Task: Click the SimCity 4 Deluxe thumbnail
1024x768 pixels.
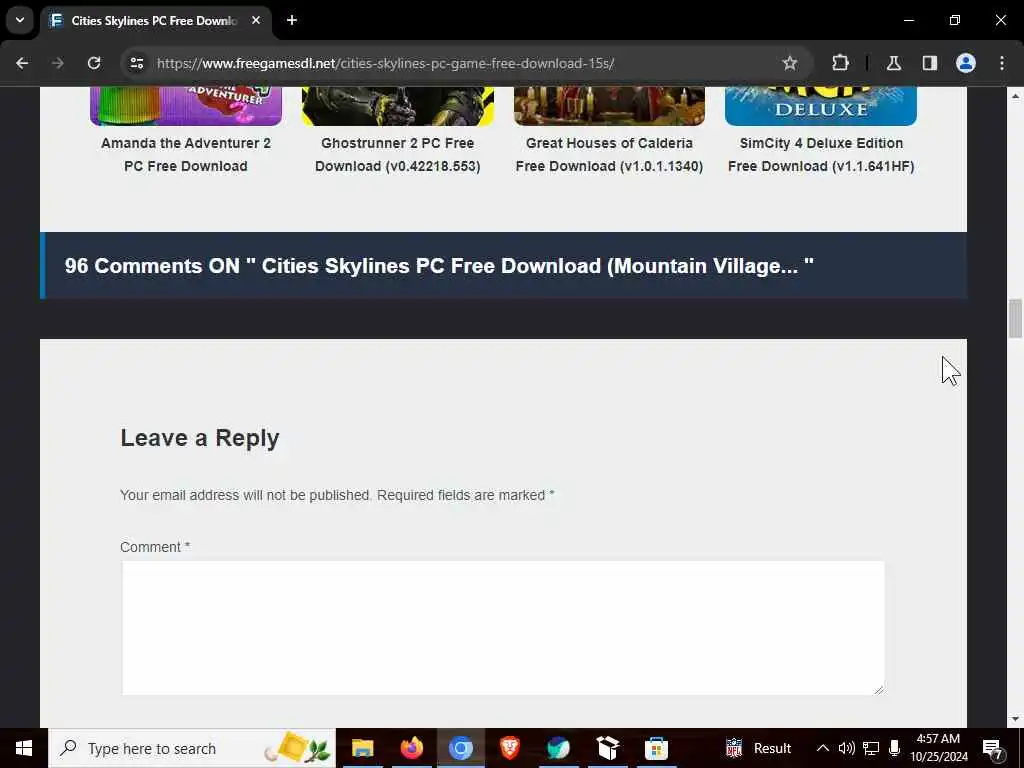Action: tap(821, 106)
